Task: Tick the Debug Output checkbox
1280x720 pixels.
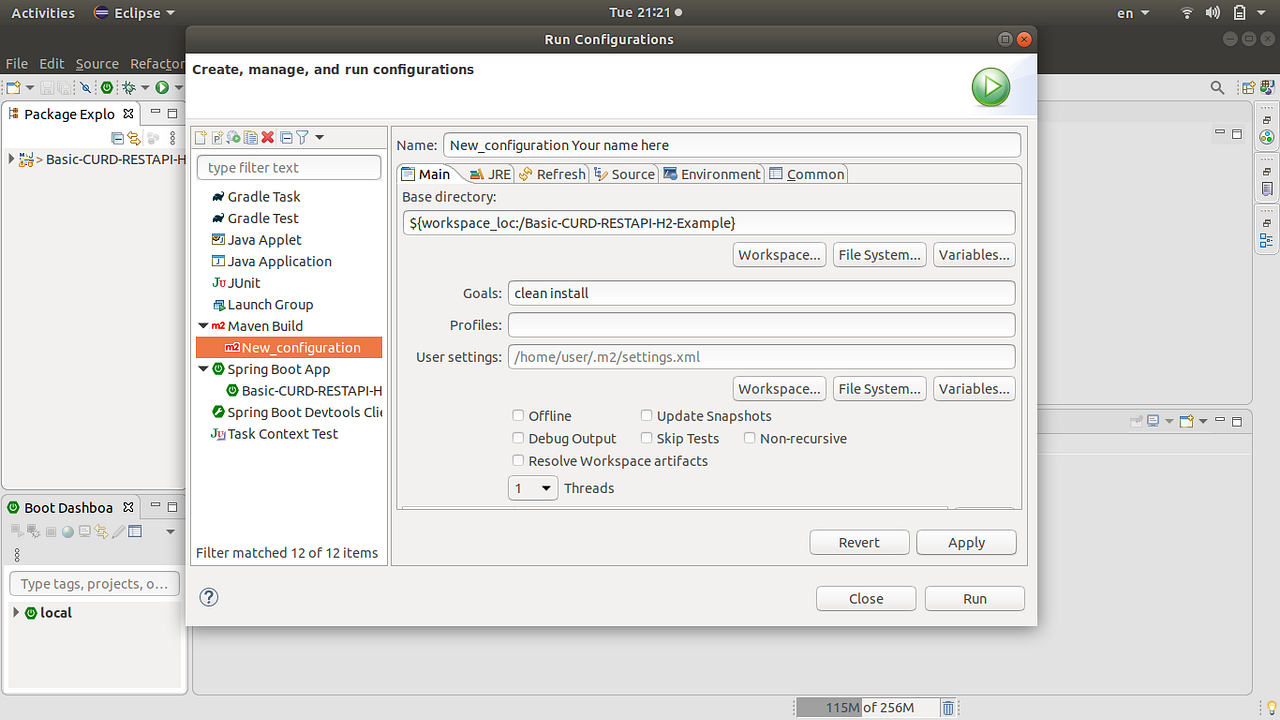Action: [x=518, y=438]
